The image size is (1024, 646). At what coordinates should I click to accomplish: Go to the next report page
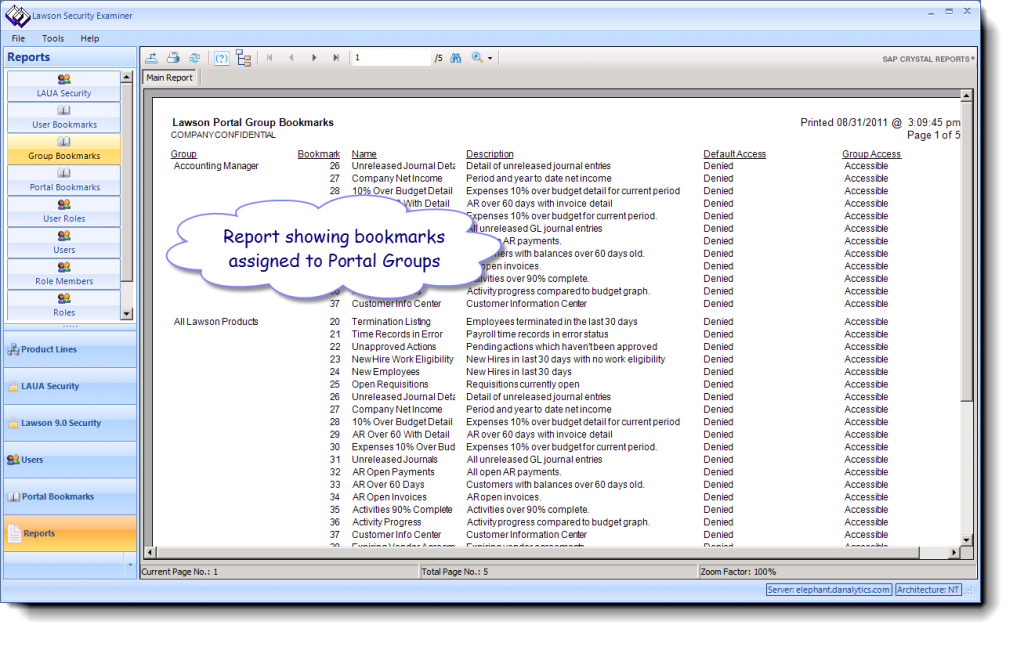click(314, 58)
